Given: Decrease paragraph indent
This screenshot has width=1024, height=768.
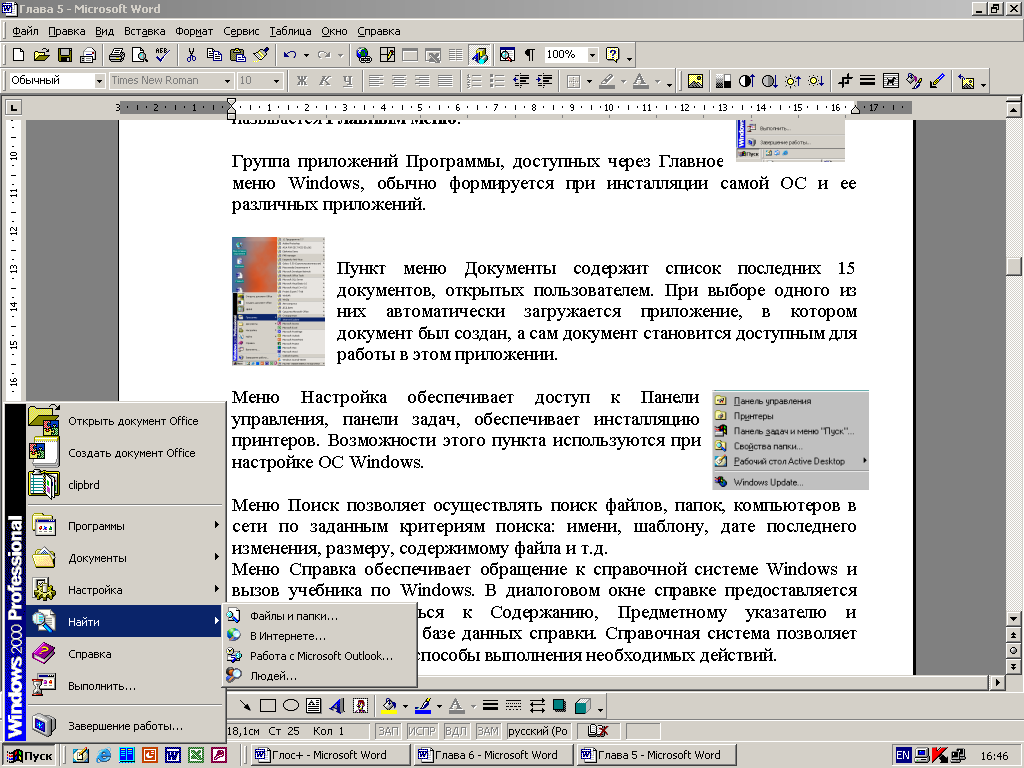Looking at the screenshot, I should (x=521, y=81).
